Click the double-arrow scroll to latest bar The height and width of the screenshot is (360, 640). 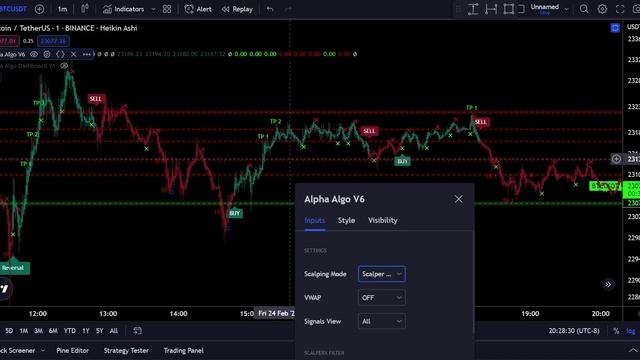tap(608, 284)
